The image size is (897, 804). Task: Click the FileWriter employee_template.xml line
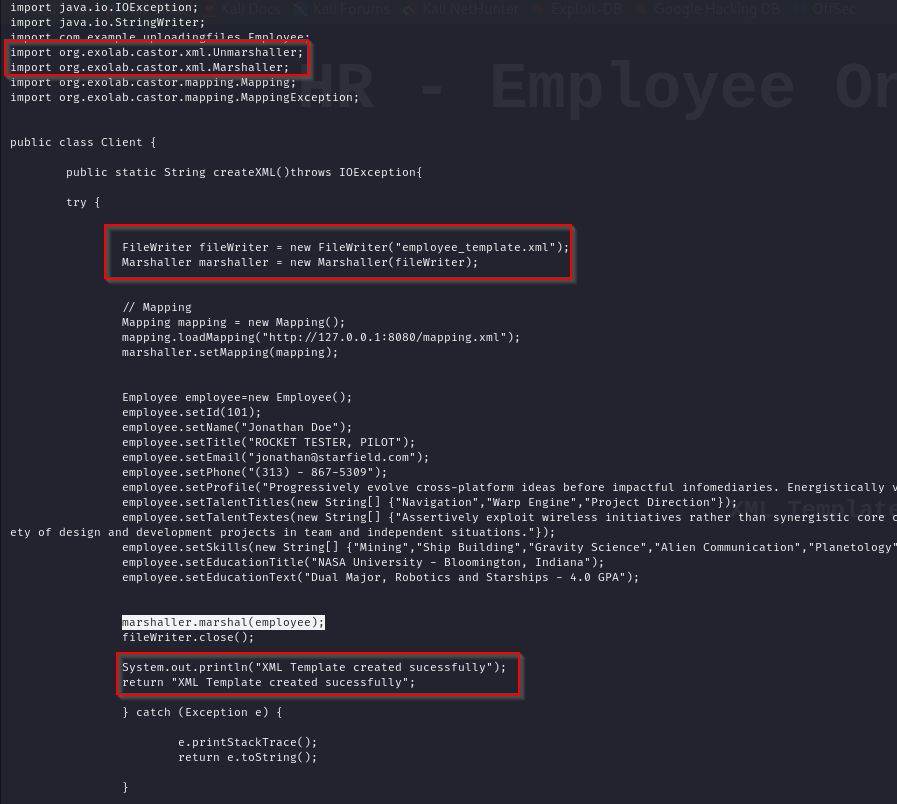345,247
